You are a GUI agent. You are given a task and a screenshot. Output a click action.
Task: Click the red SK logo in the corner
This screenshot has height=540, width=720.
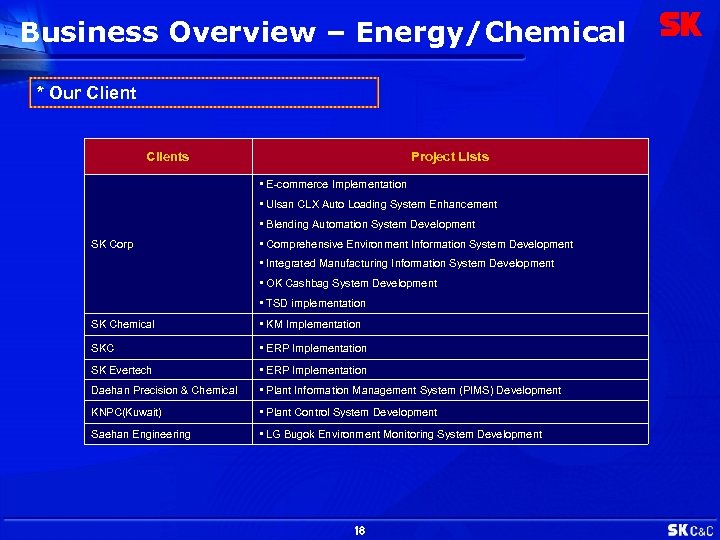(681, 24)
